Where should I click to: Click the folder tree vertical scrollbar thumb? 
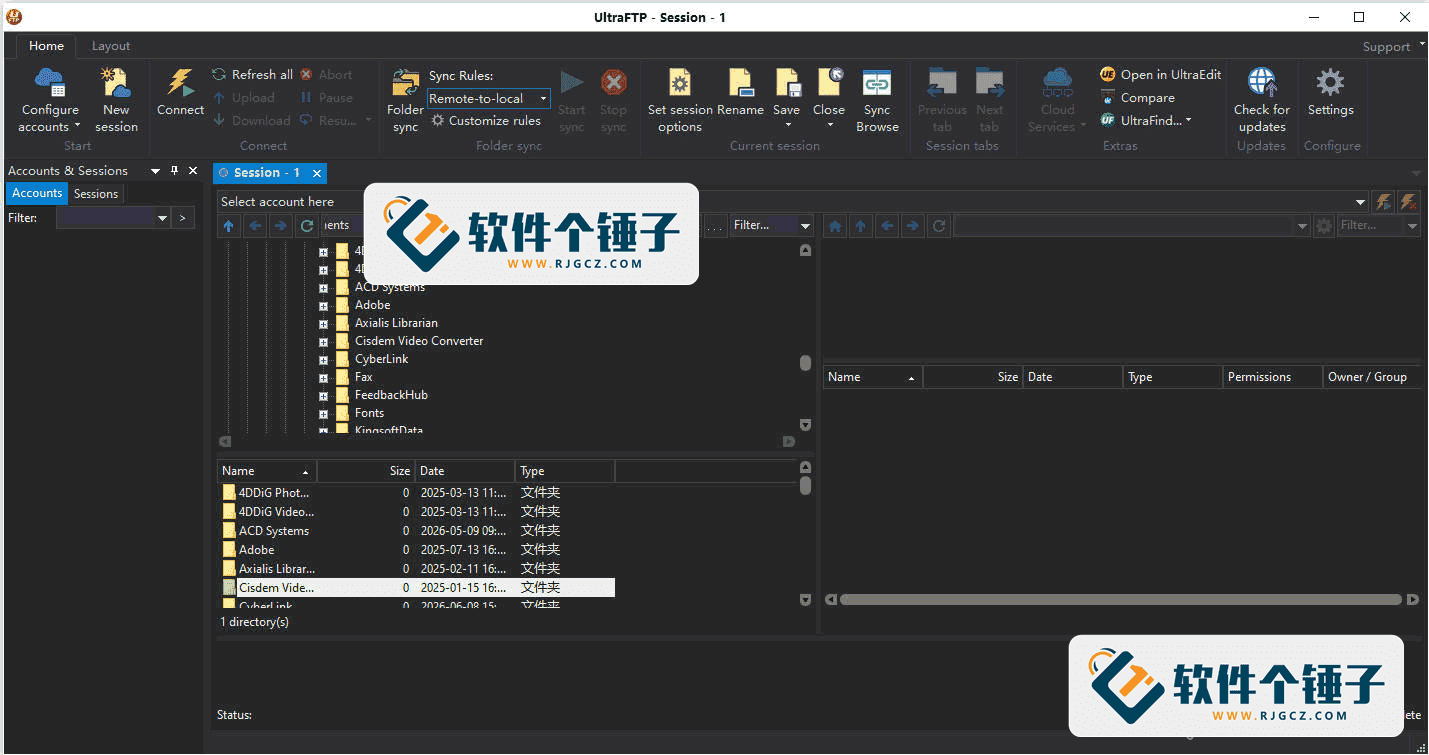point(805,363)
